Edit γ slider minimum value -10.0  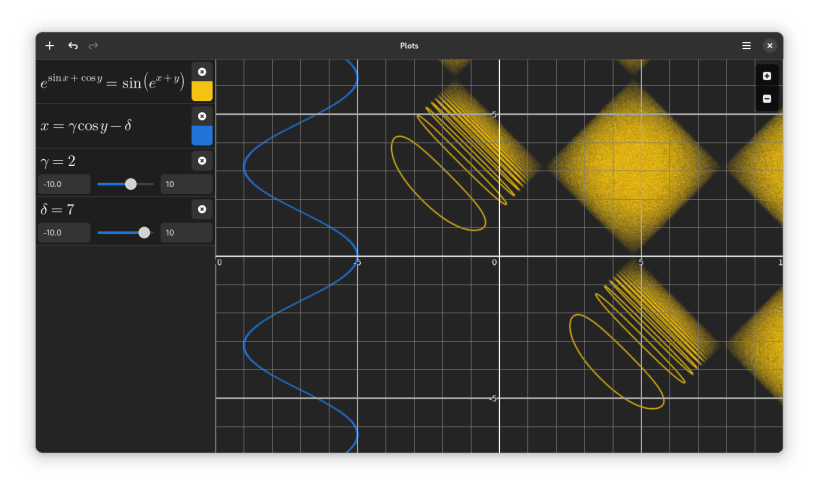(64, 184)
